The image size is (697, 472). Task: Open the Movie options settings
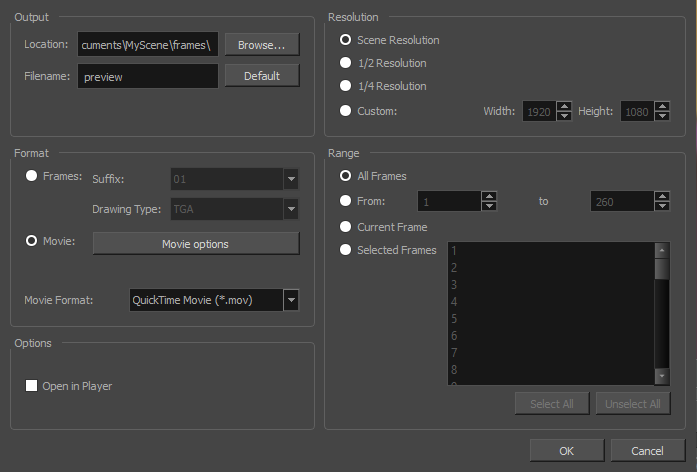195,244
